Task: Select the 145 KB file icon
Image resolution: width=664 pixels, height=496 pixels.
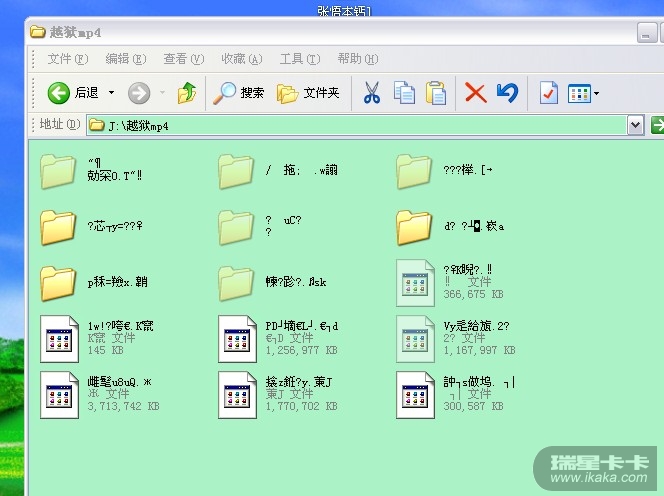Action: tap(59, 339)
